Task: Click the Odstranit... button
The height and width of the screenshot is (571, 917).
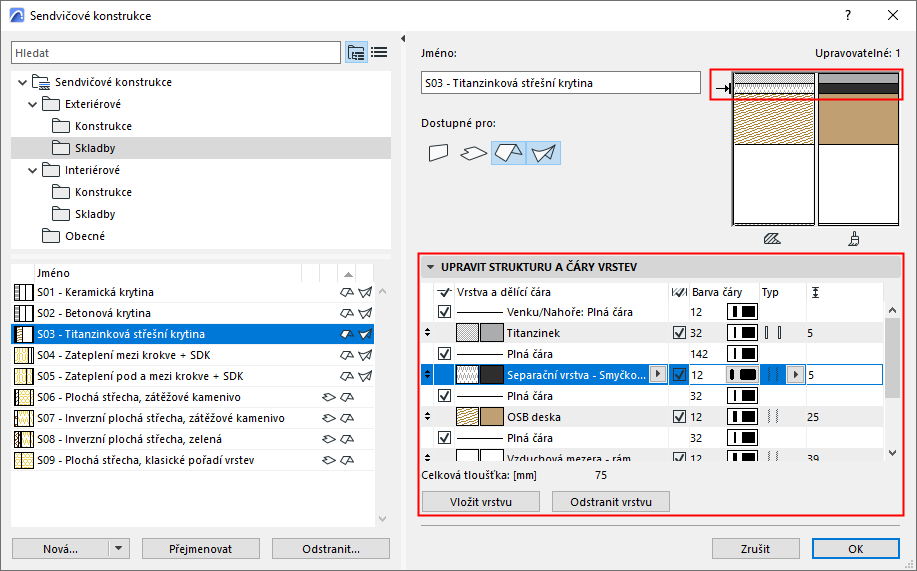Action: 331,549
